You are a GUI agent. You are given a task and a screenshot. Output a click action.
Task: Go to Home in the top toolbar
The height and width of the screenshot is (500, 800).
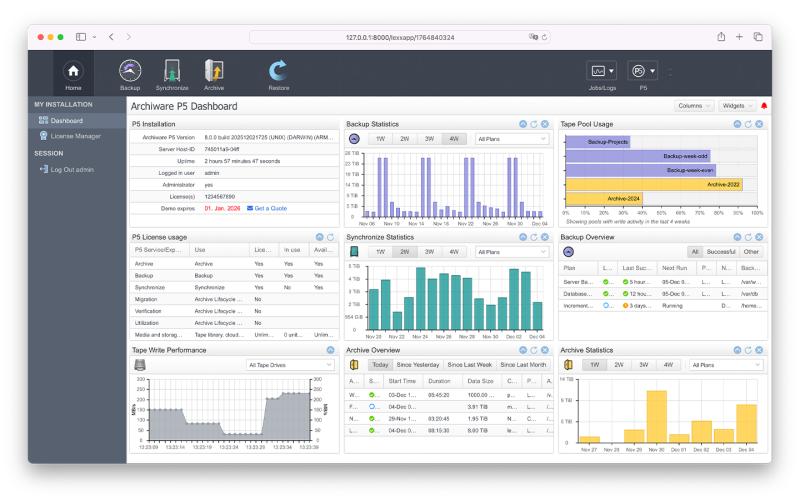pyautogui.click(x=73, y=74)
